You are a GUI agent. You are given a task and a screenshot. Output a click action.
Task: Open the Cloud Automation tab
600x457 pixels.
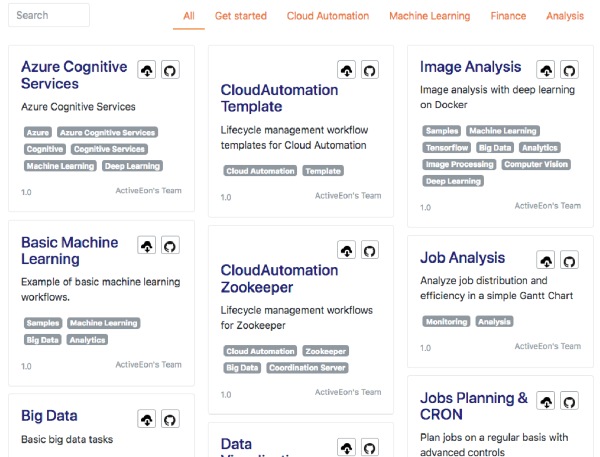click(328, 16)
